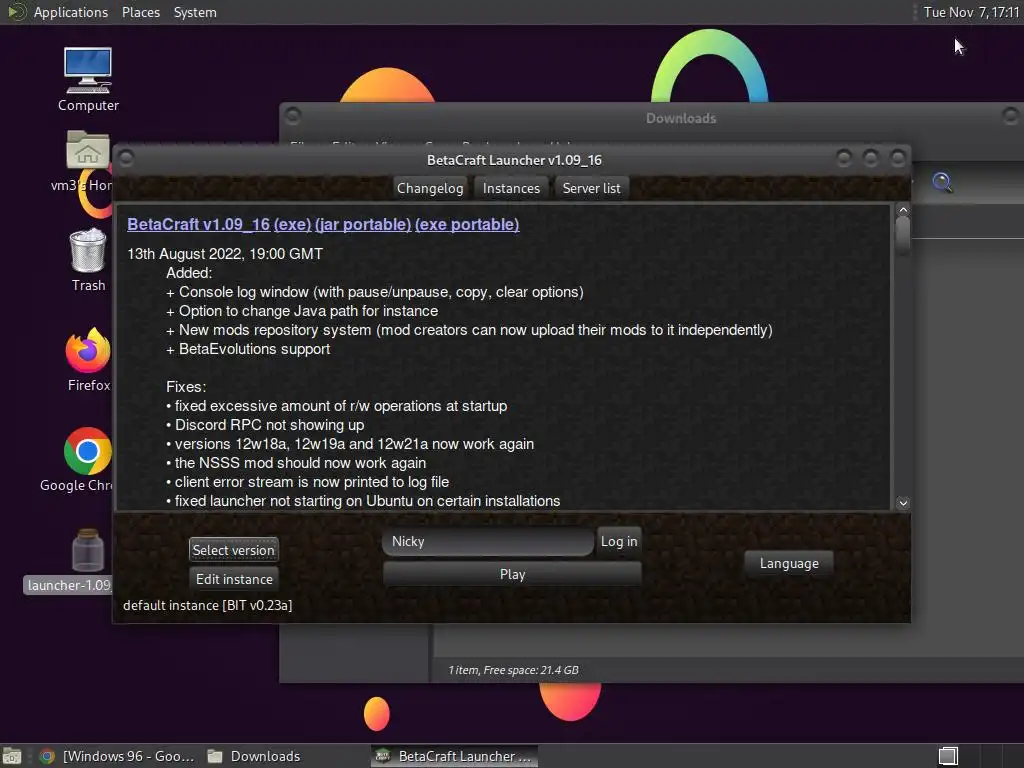Open the vm3's Home folder icon

[88, 150]
